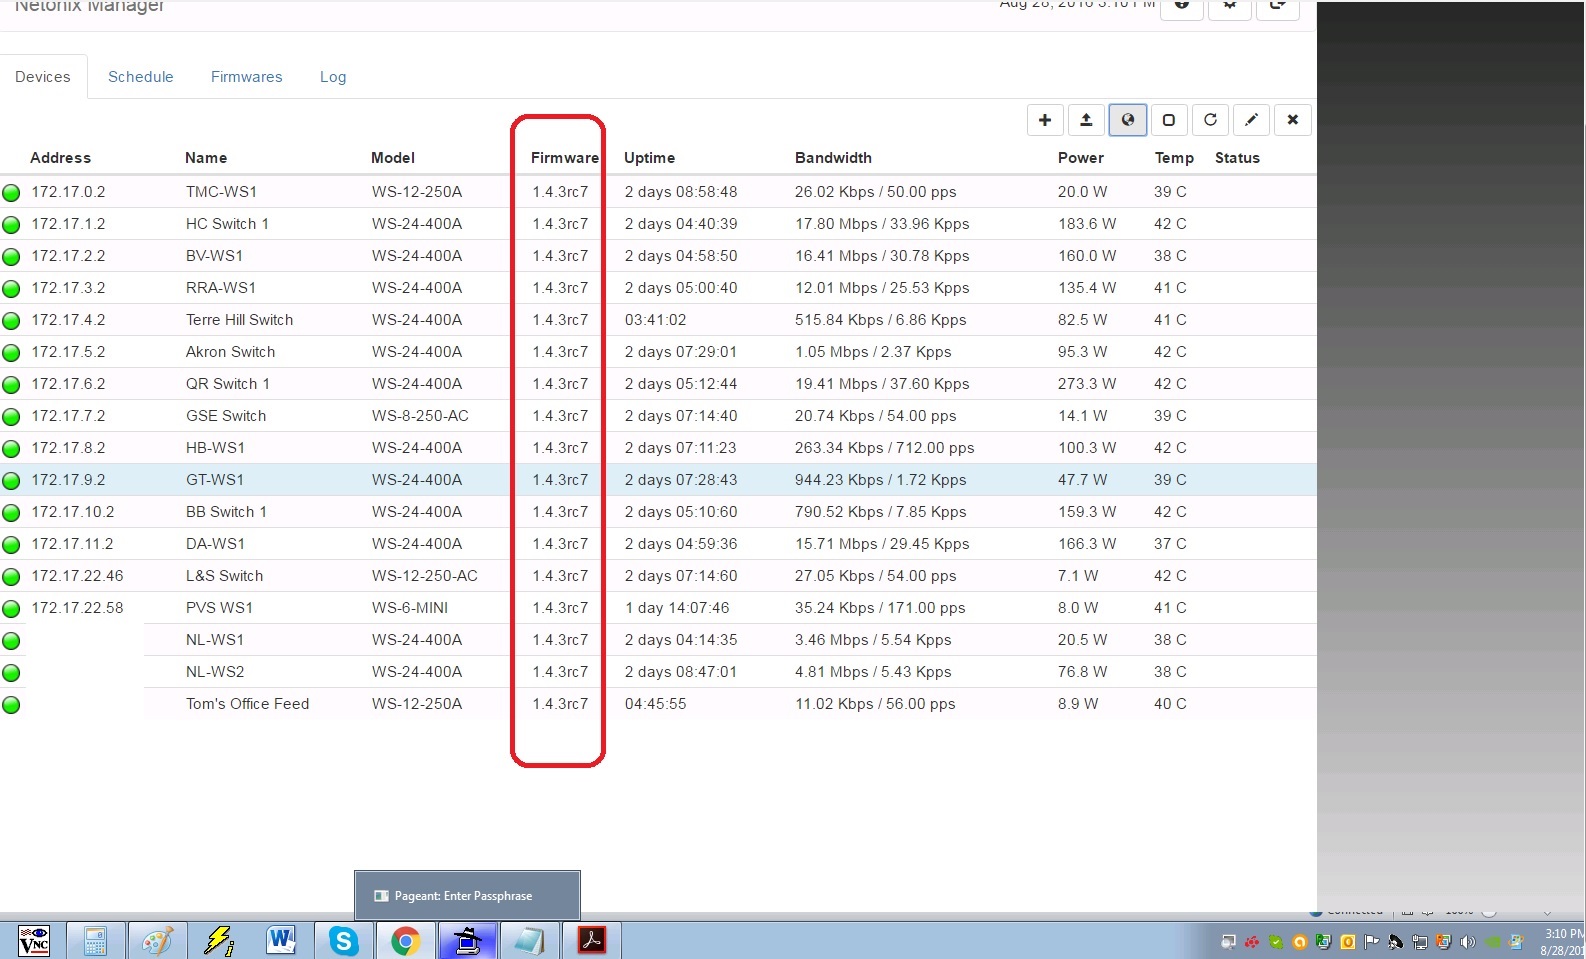The width and height of the screenshot is (1586, 959).
Task: Click the refresh devices icon
Action: pos(1210,120)
